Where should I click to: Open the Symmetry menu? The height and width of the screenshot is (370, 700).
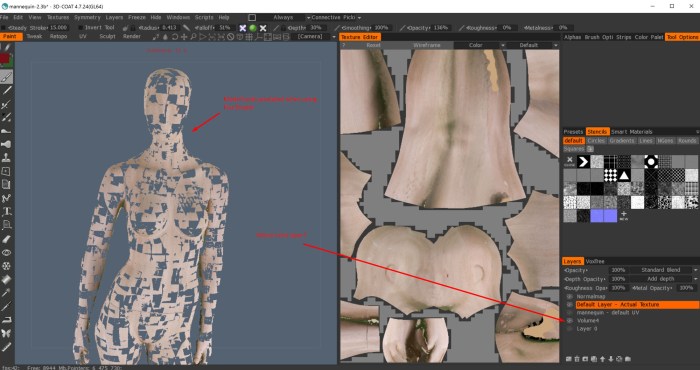click(87, 17)
